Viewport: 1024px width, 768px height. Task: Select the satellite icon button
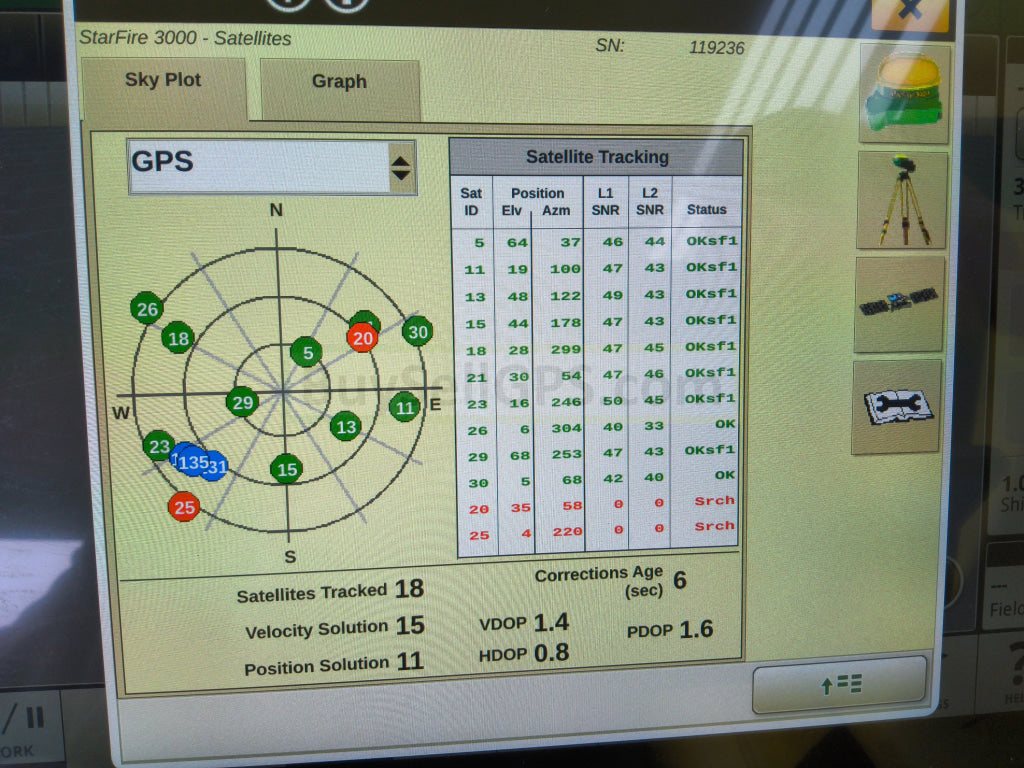tap(899, 304)
